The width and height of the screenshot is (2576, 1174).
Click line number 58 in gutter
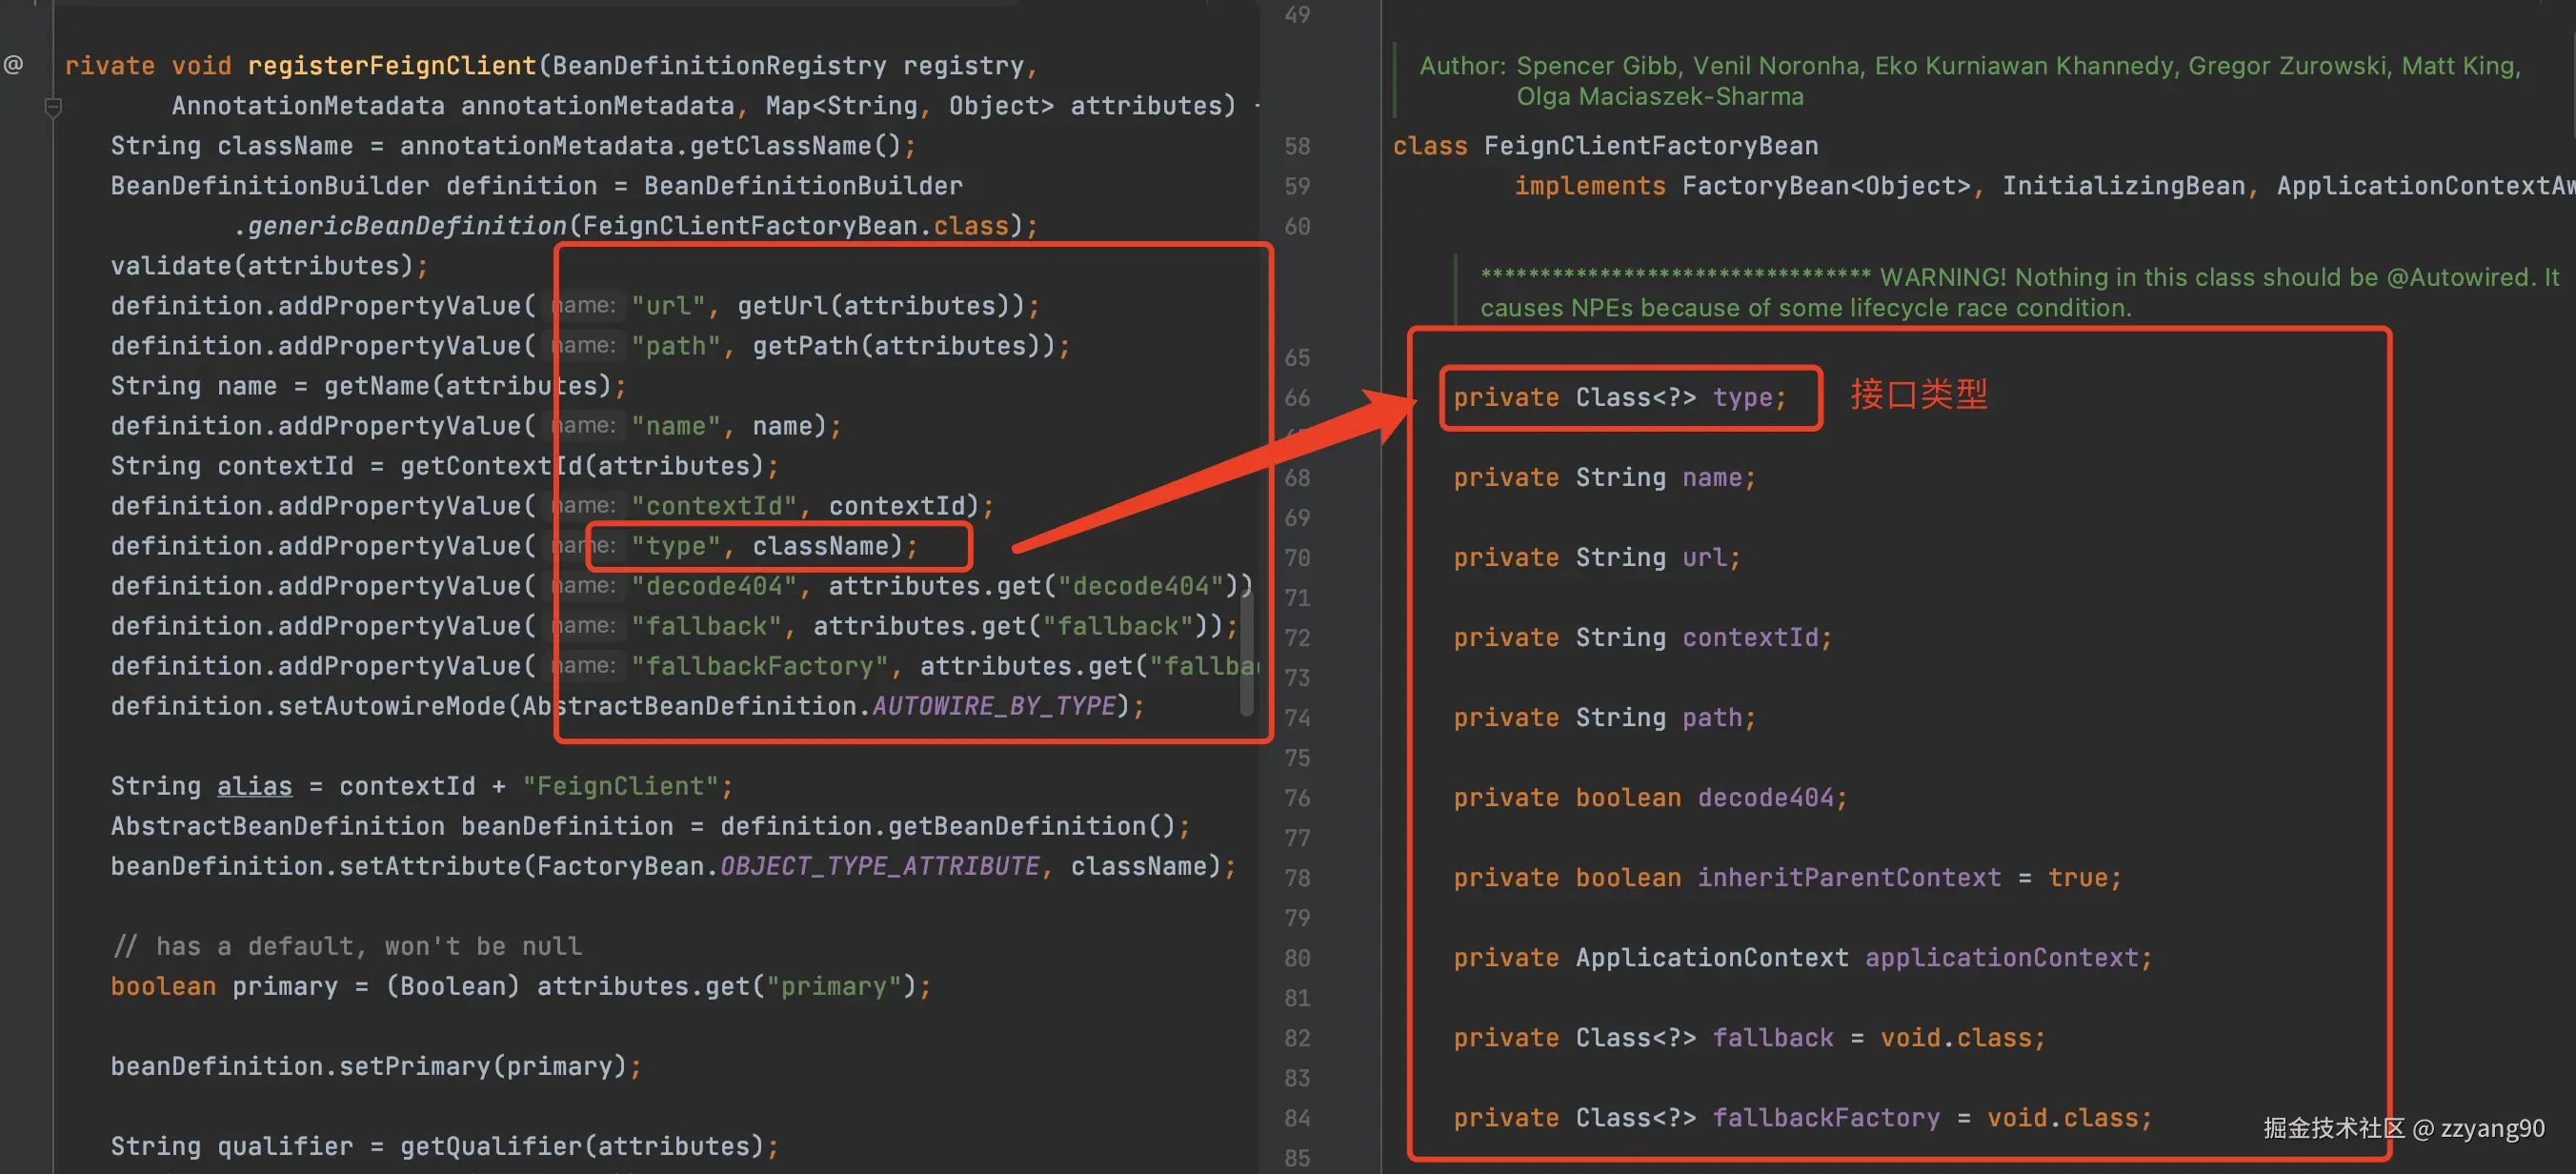pyautogui.click(x=1297, y=147)
